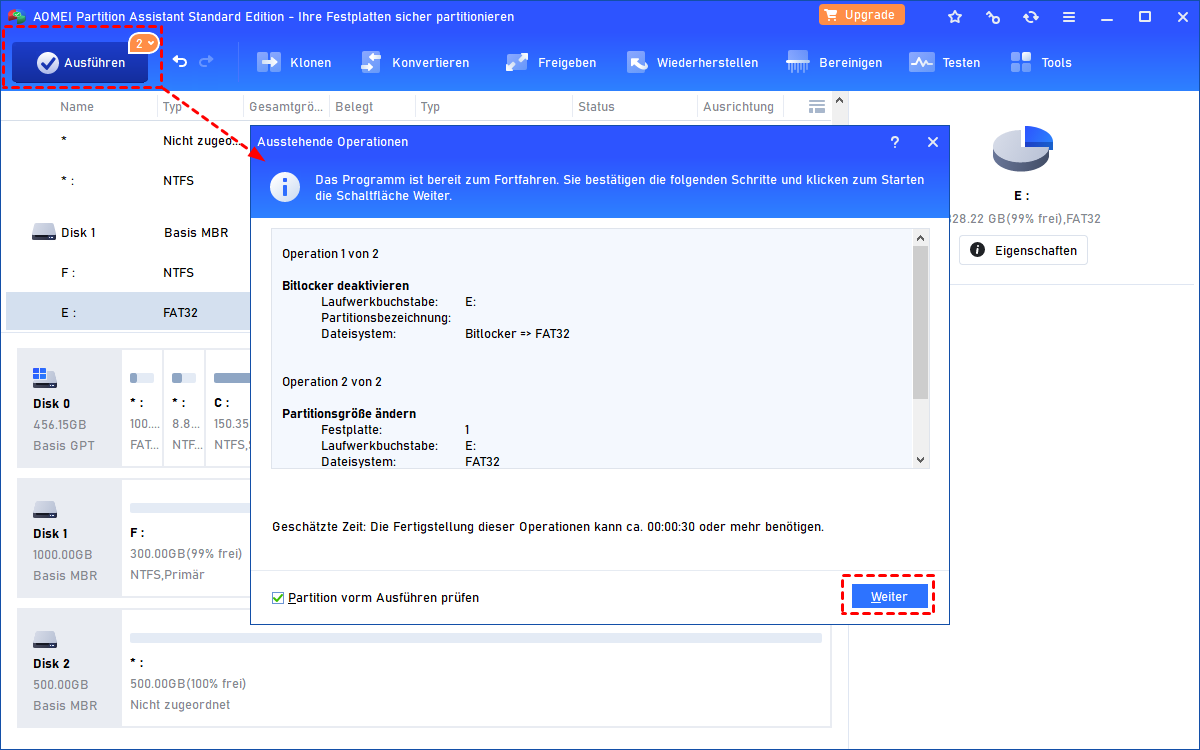Click the Disk 2 500.00GB disk tile

pos(68,667)
